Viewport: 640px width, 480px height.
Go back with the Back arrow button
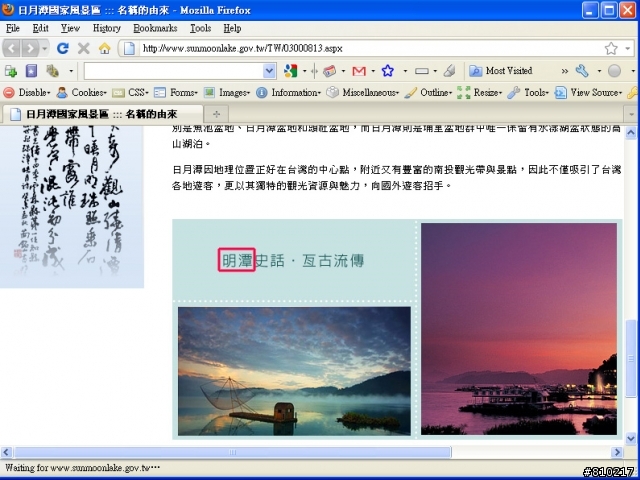[11, 49]
